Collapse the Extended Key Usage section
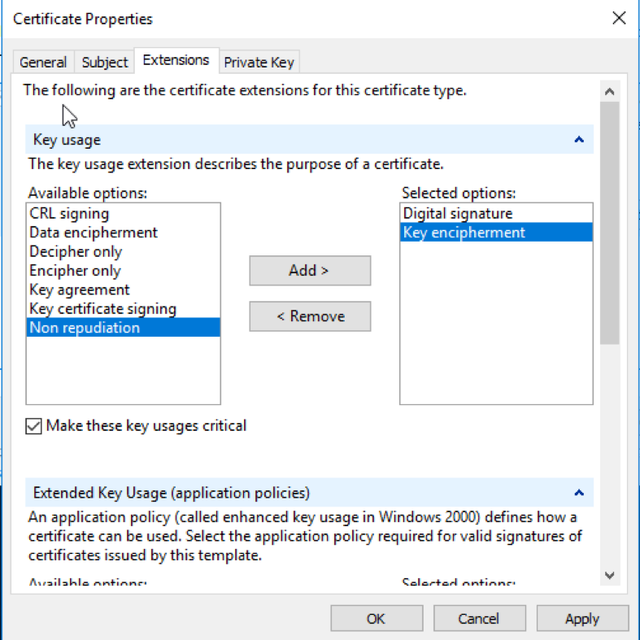640x640 pixels. click(578, 493)
